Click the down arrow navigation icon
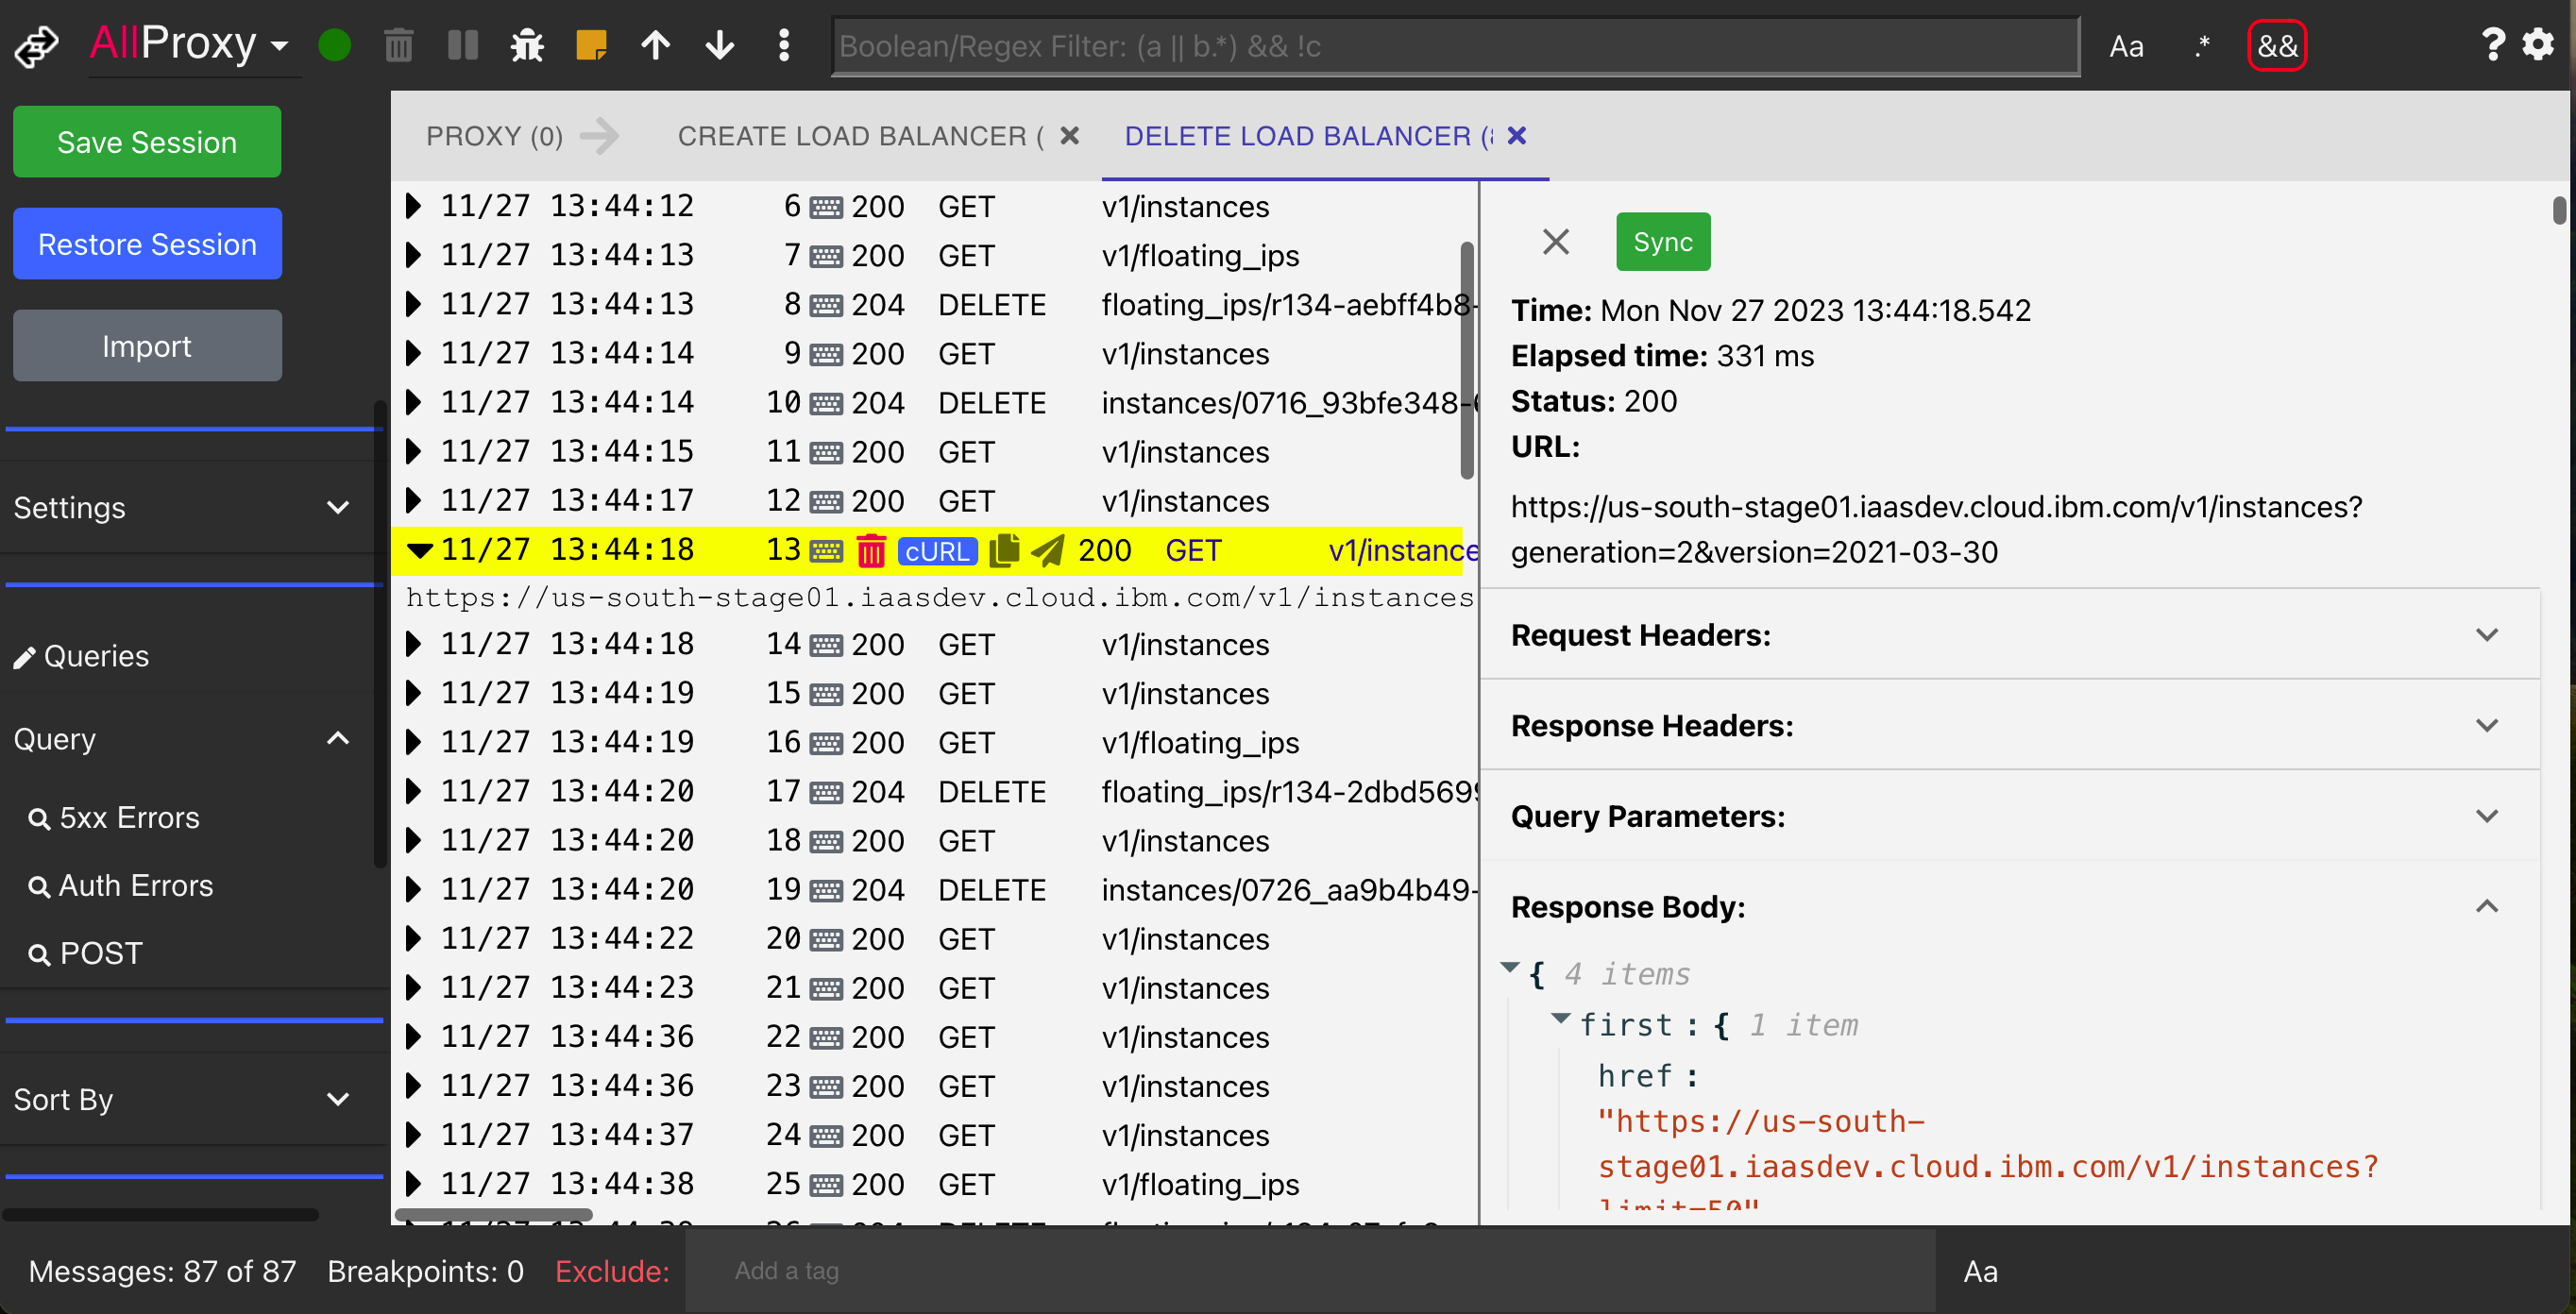 (720, 46)
